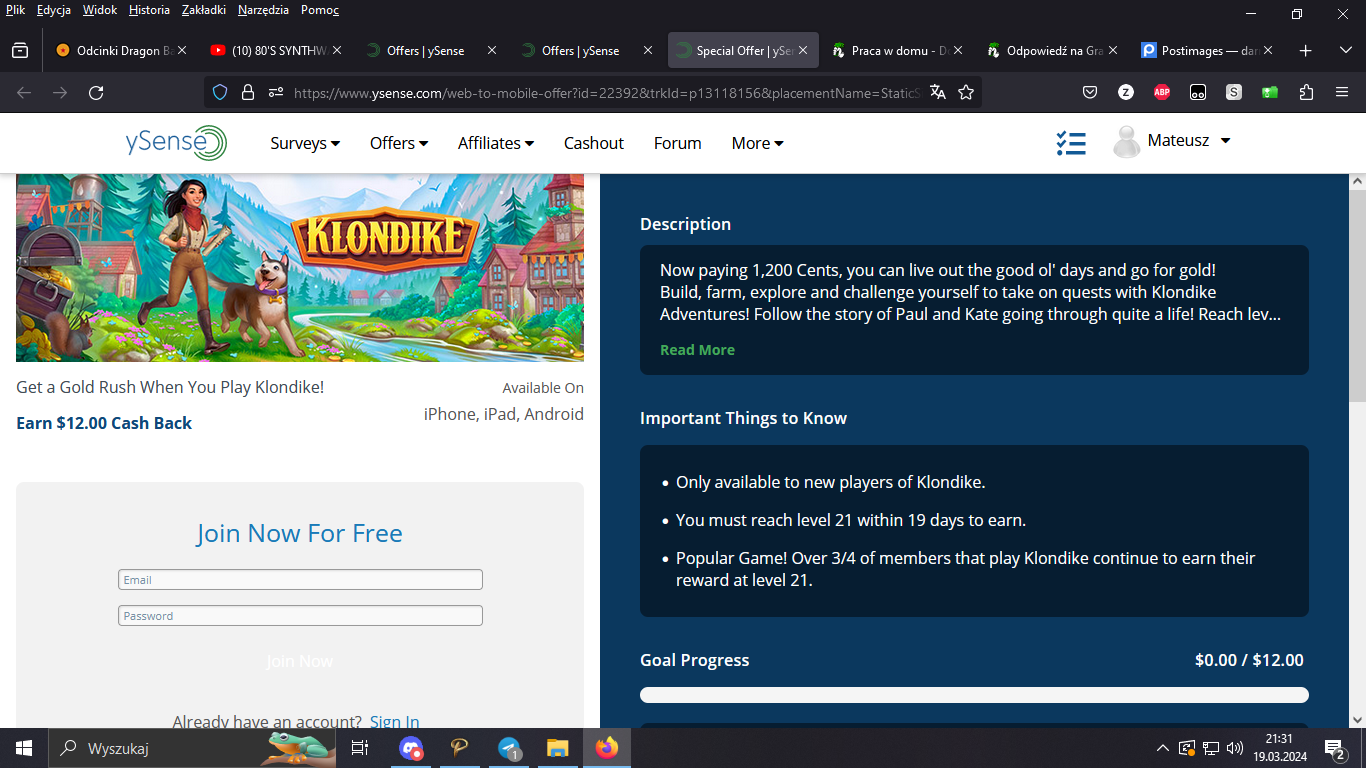Open the list all tabs chevron
The width and height of the screenshot is (1366, 768).
1345,50
